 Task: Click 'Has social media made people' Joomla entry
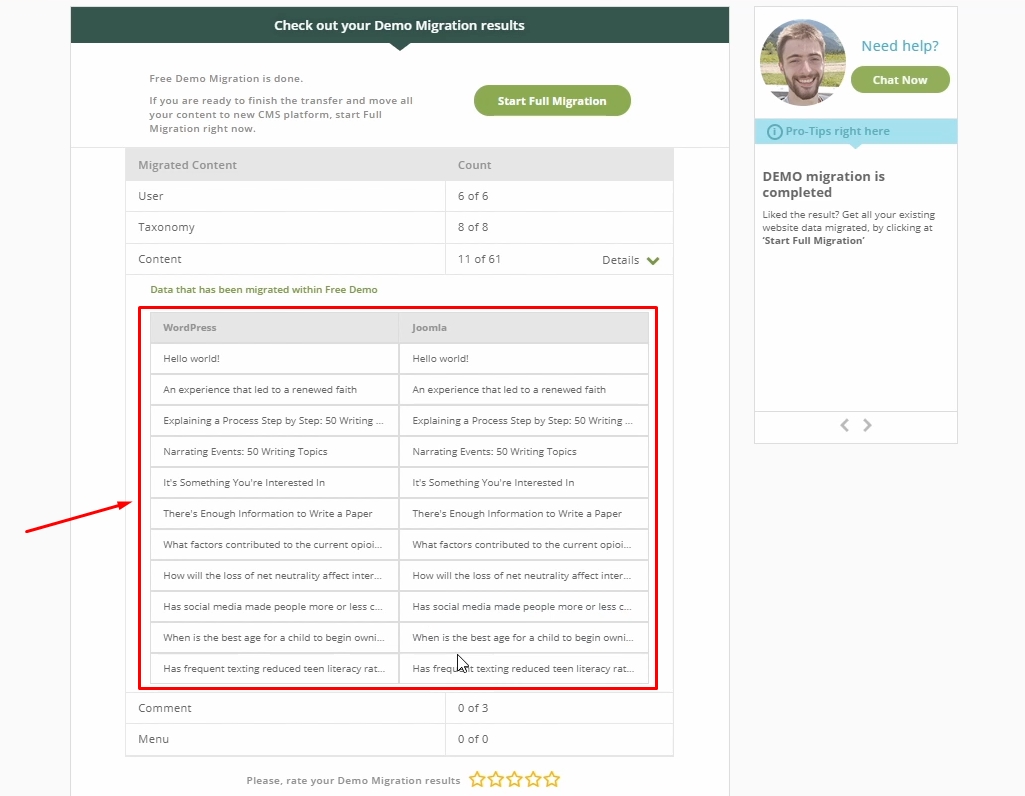(522, 607)
